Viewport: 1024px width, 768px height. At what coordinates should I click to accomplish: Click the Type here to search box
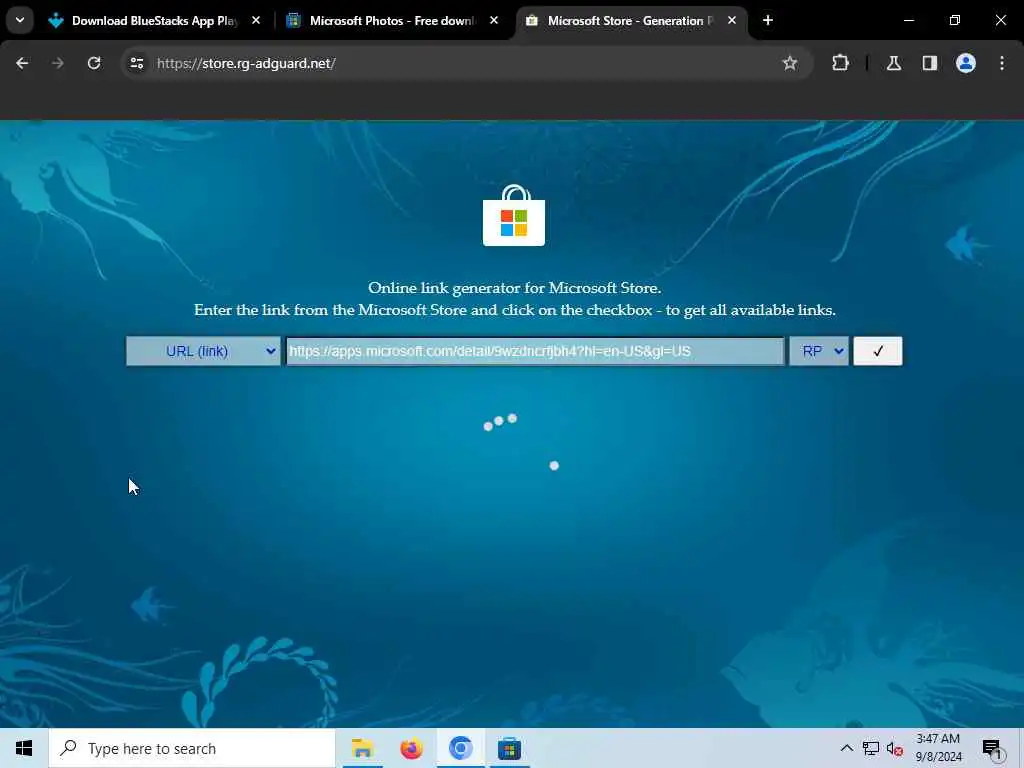click(192, 748)
